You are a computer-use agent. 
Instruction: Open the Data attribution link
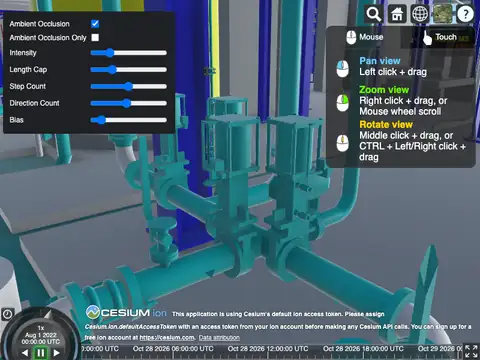pyautogui.click(x=219, y=337)
